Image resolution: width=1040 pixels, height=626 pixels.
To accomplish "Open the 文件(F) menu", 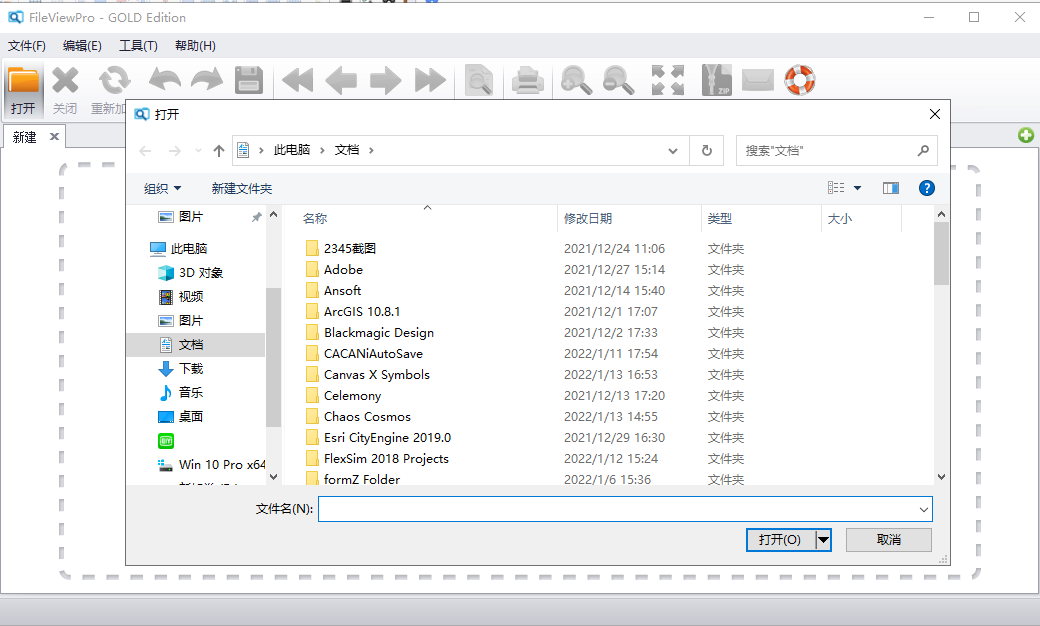I will pos(27,46).
